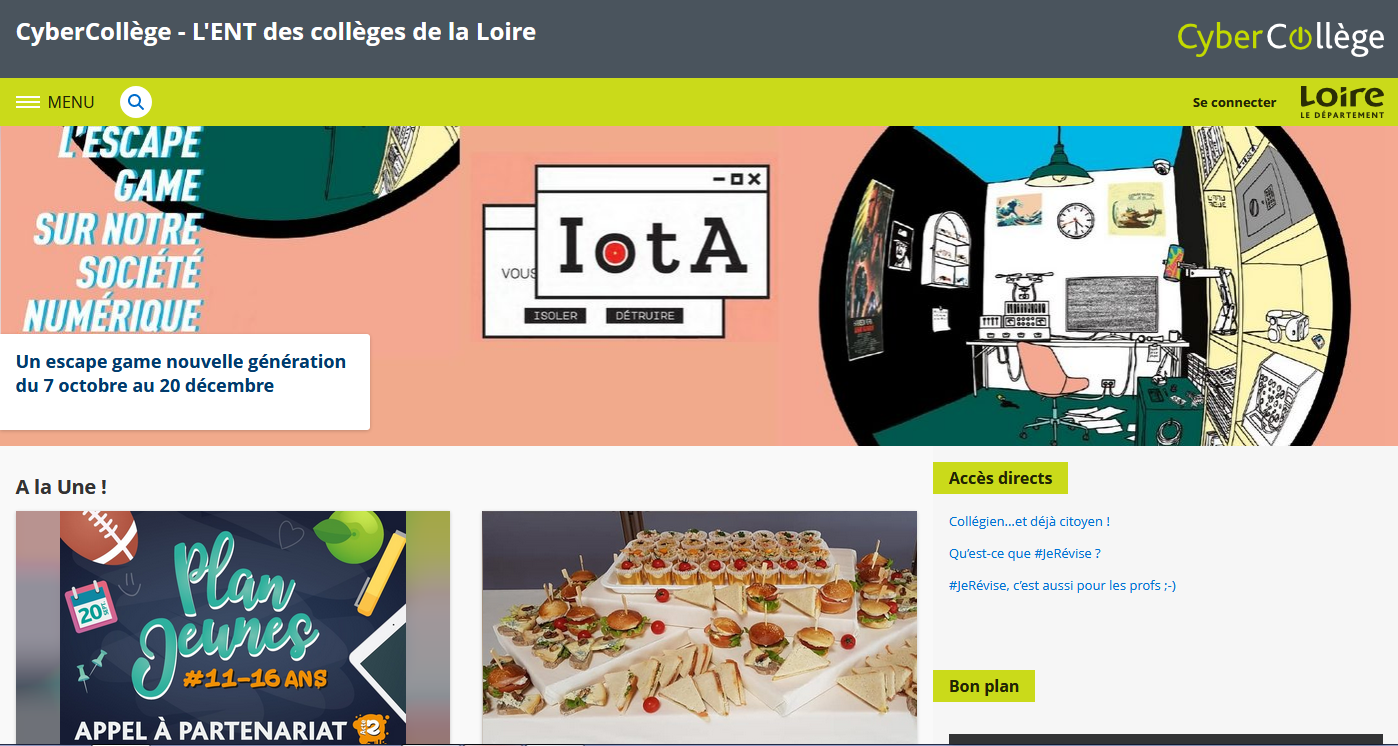Viewport: 1398px width, 746px height.
Task: Click the CyberCollège logo in header
Action: tap(1280, 38)
